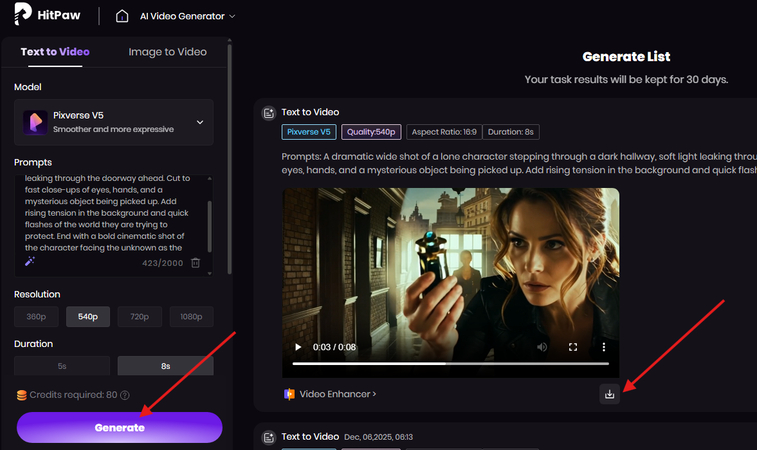This screenshot has height=450, width=757.
Task: Click the Pixverse V5 tag
Action: (309, 132)
